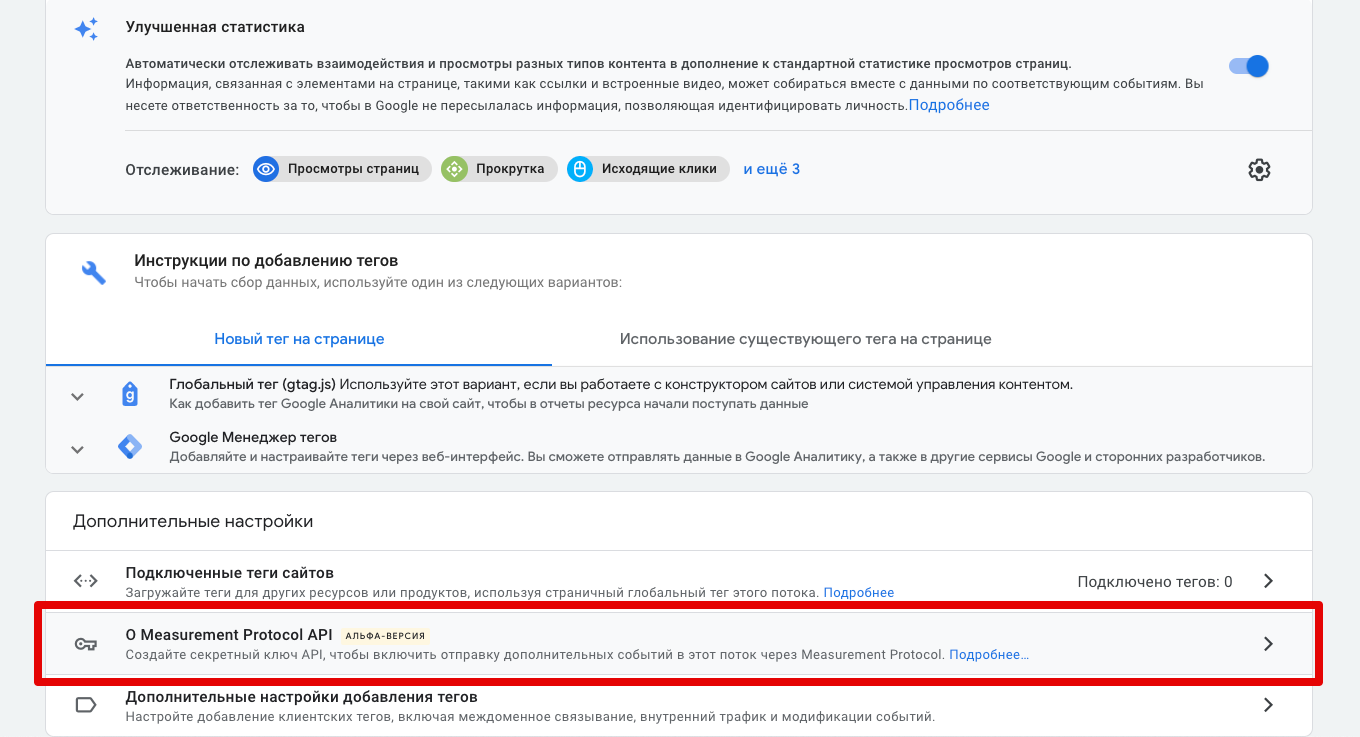Open enhanced measurement settings via gear icon
Viewport: 1360px width, 737px height.
(1259, 170)
